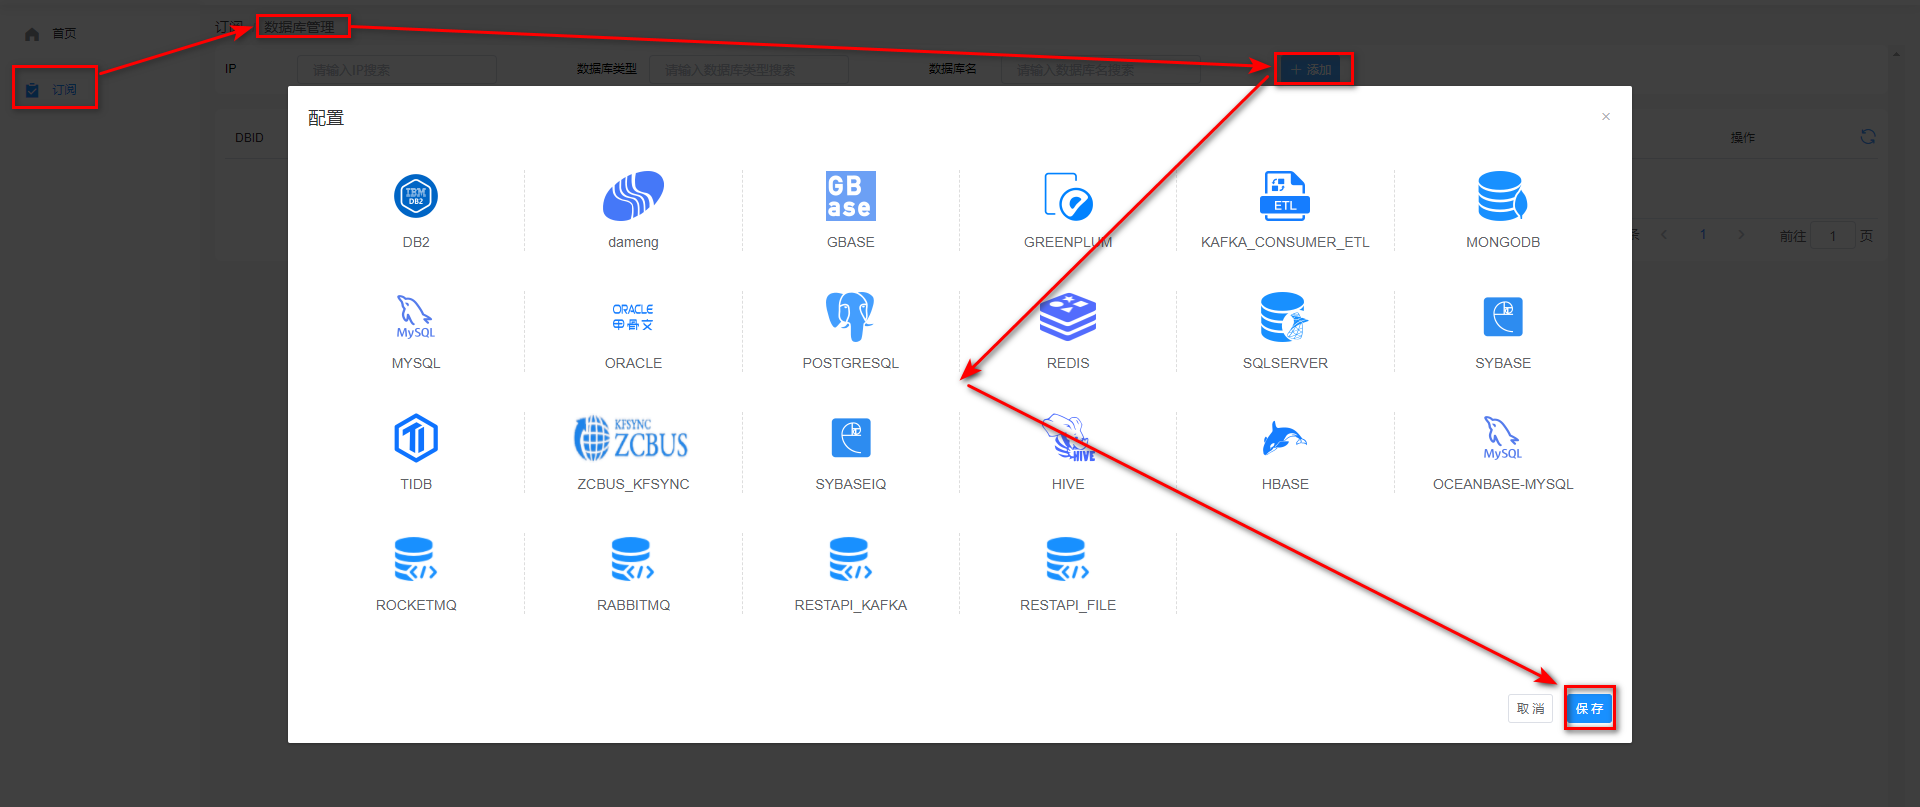Pick the HBASE orca icon
The height and width of the screenshot is (807, 1920).
[1285, 438]
